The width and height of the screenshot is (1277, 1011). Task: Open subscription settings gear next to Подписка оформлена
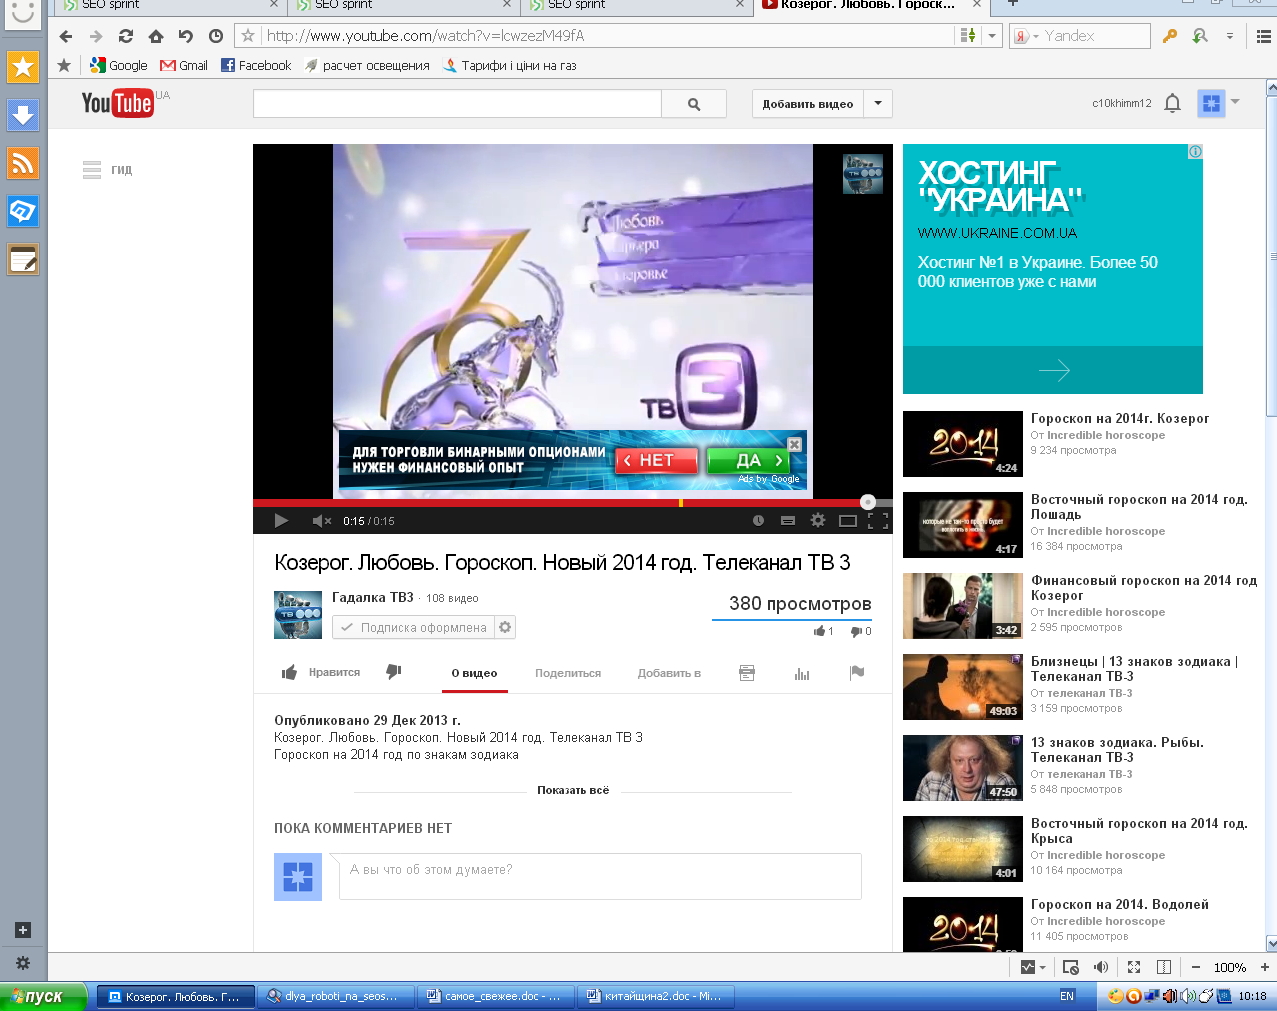coord(505,628)
